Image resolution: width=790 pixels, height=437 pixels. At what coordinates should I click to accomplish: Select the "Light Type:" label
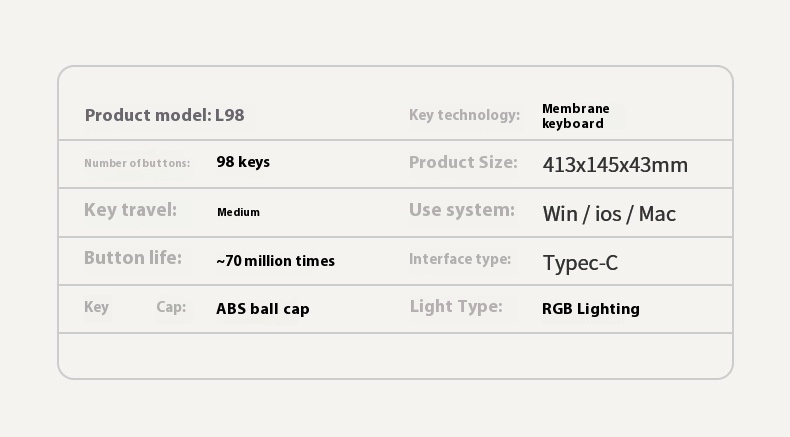[456, 307]
